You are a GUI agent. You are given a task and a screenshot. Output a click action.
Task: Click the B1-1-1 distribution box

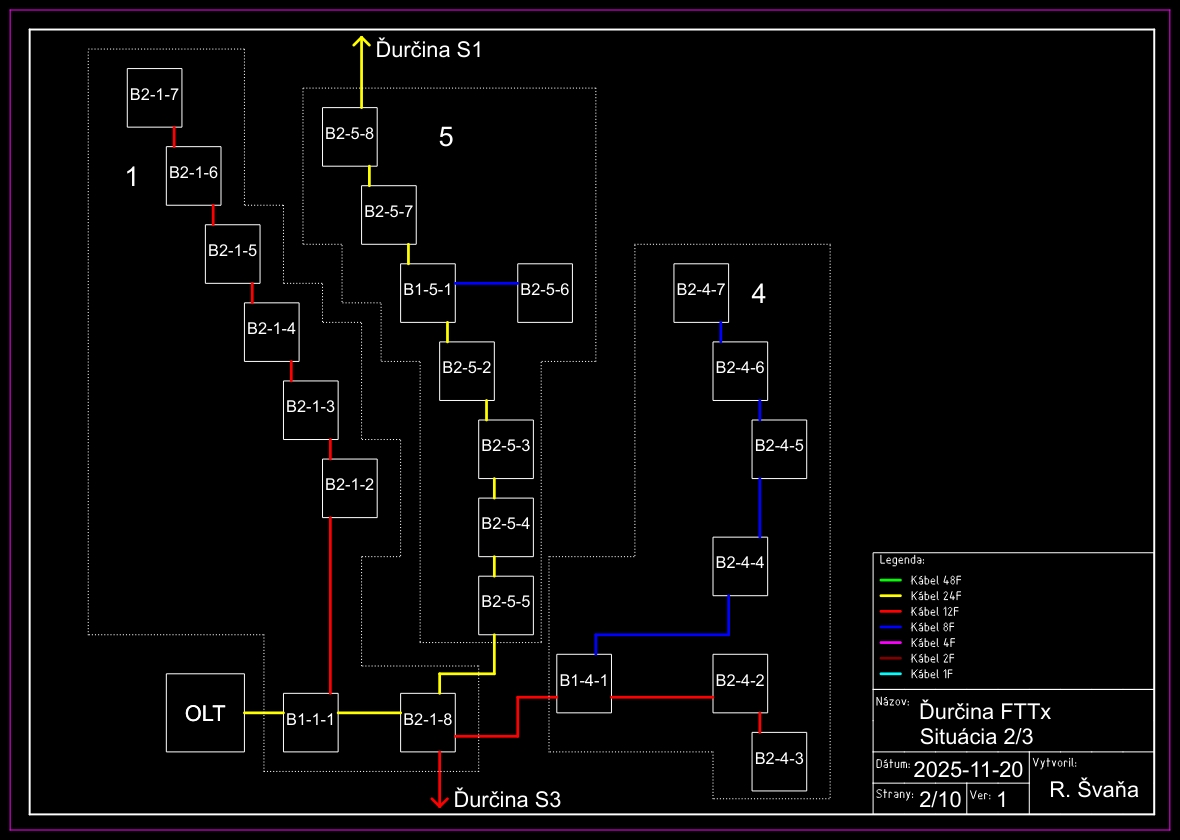tap(310, 720)
